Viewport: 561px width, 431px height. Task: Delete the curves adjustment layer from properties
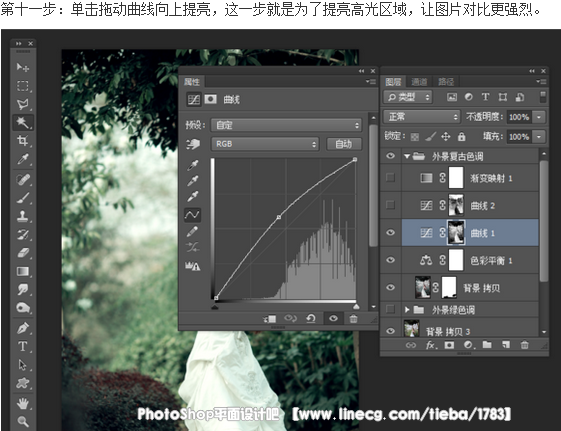pyautogui.click(x=353, y=318)
